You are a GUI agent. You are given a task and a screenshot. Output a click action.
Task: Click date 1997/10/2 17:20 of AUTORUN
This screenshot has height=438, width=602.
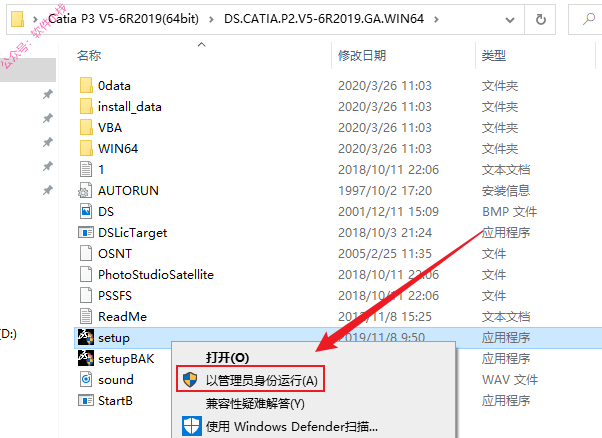tap(385, 190)
